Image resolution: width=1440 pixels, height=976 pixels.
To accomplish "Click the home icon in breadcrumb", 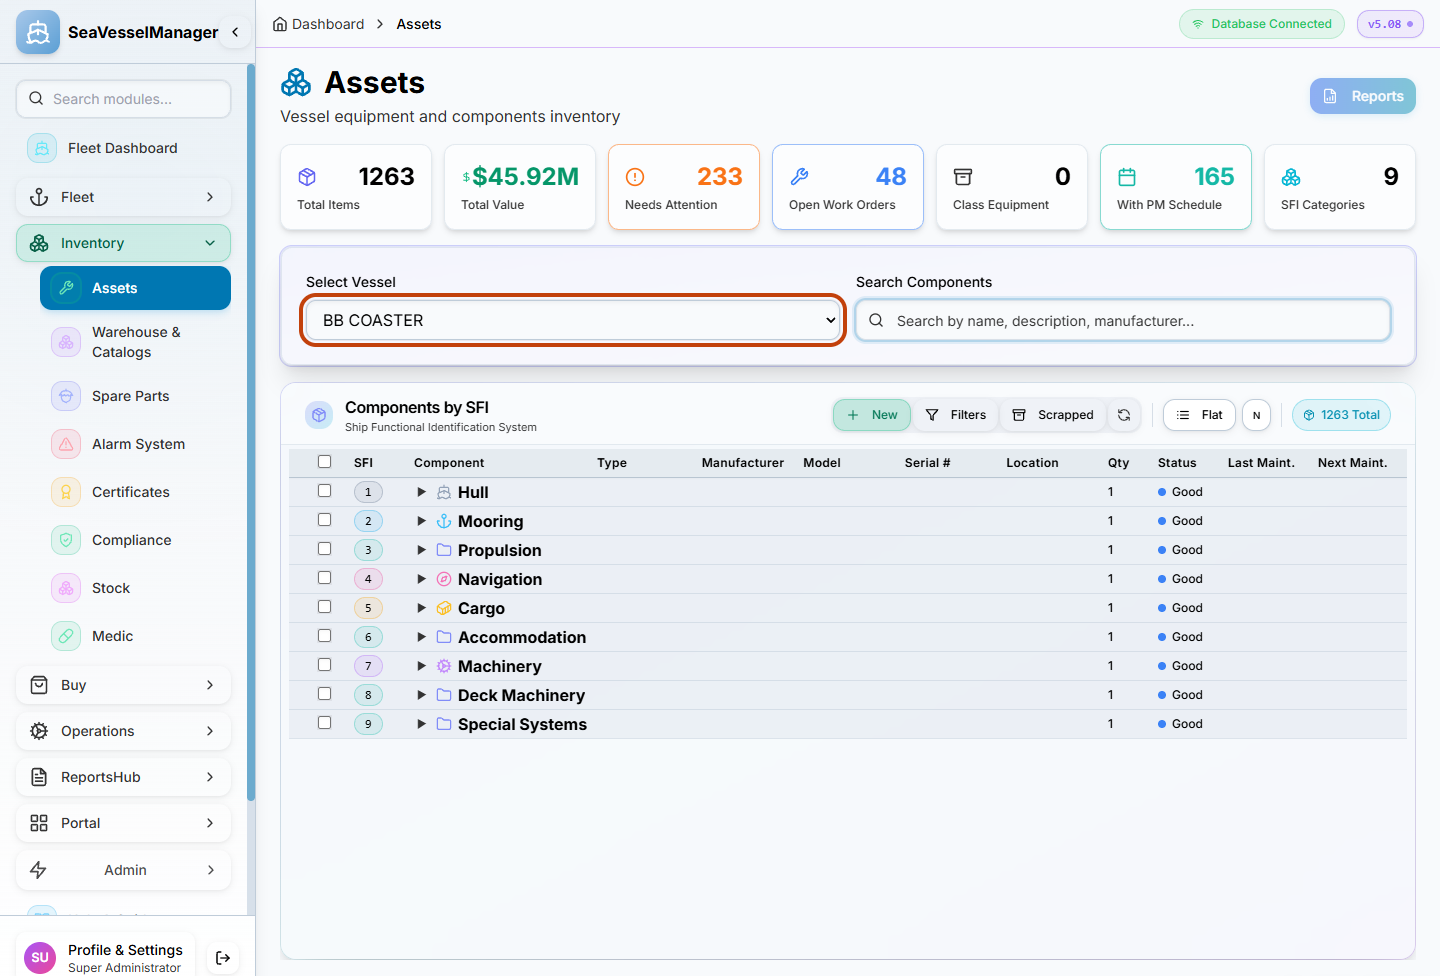I will 280,24.
